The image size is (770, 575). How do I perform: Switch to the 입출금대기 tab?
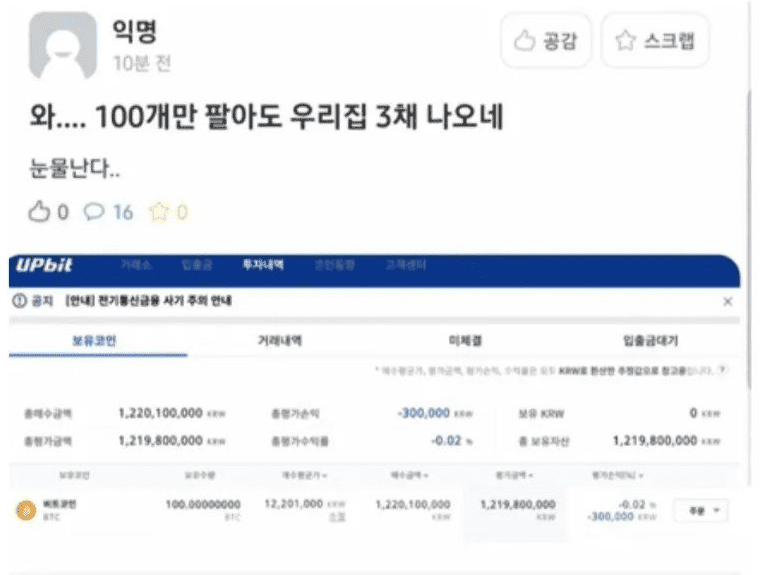coord(650,340)
